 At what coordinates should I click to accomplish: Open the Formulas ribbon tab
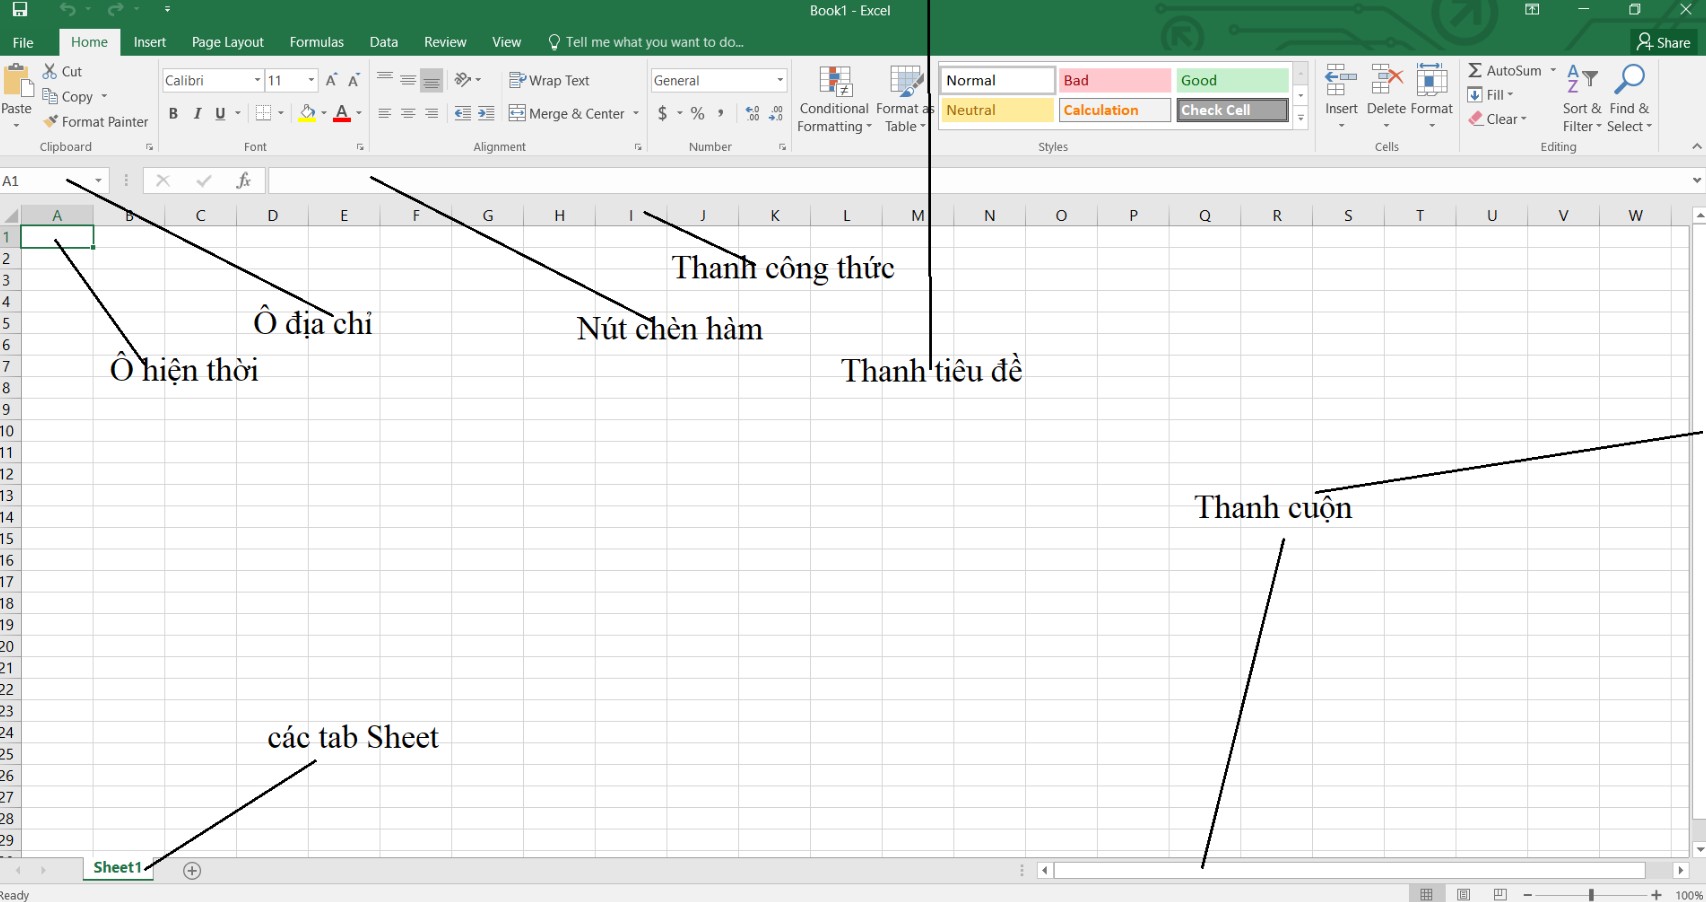click(x=316, y=42)
